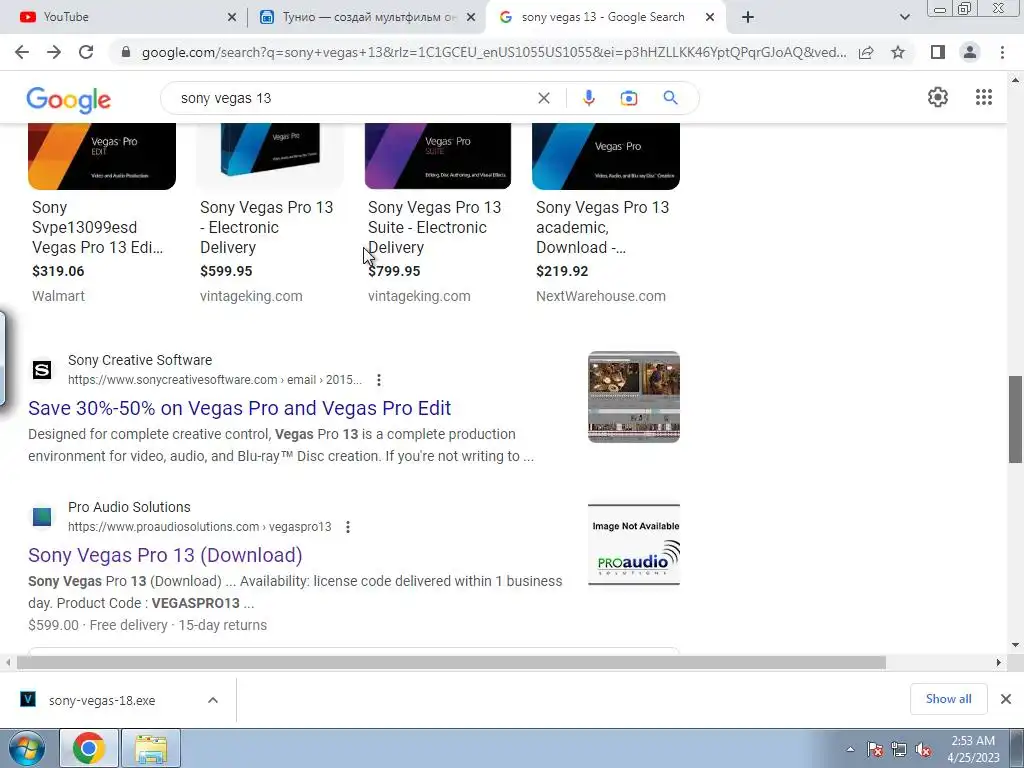Bookmark this page with the star
This screenshot has height=768, width=1024.
898,52
